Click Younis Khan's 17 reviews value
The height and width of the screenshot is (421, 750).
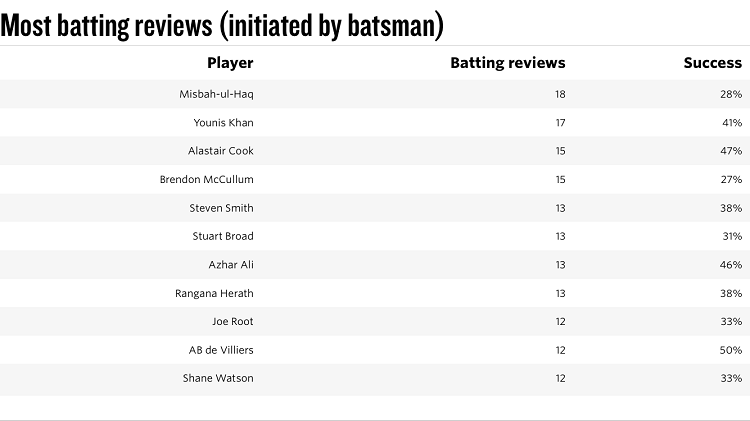coord(561,122)
